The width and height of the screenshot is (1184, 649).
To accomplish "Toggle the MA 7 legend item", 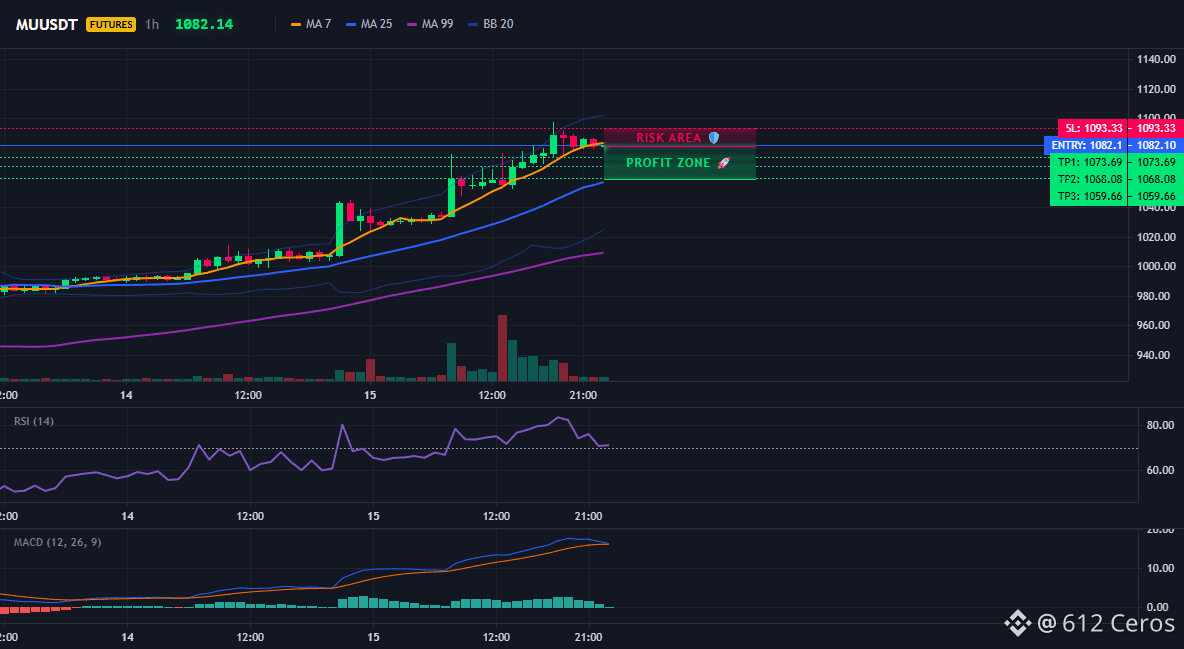I will [x=311, y=24].
